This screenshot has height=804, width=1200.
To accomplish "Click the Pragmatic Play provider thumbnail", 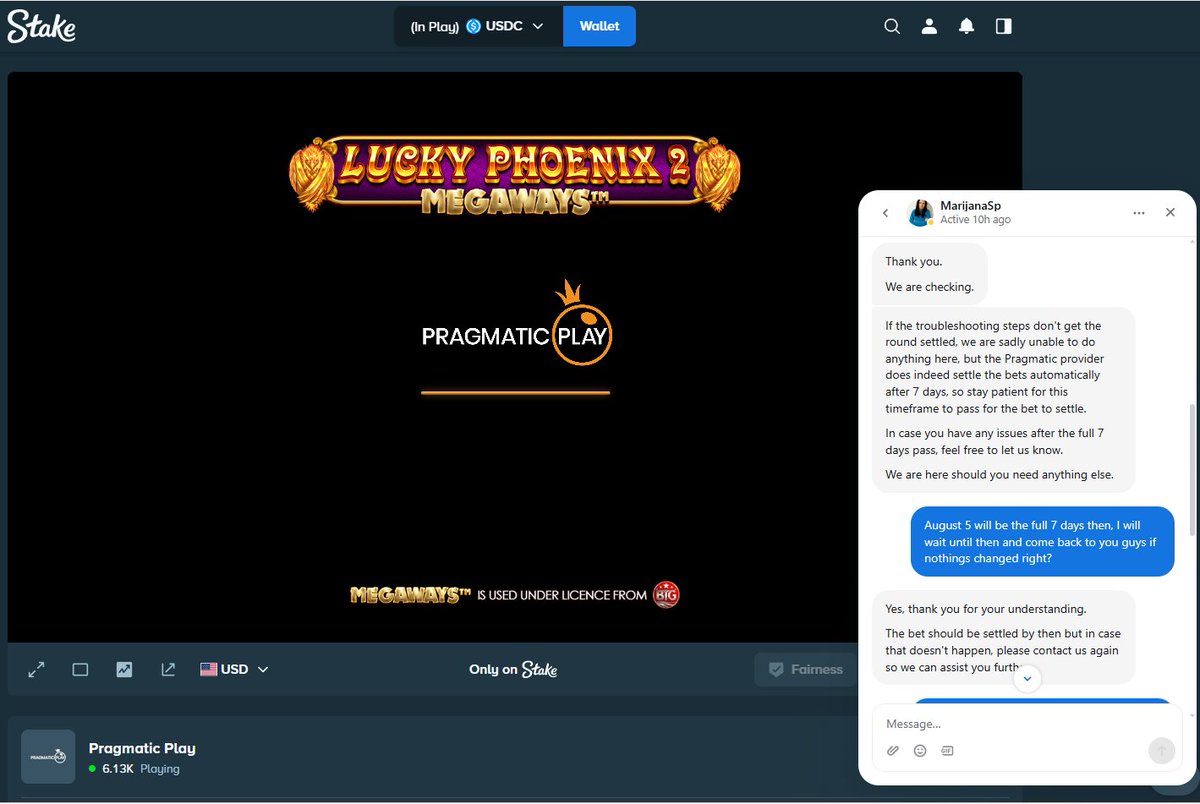I will pyautogui.click(x=48, y=756).
